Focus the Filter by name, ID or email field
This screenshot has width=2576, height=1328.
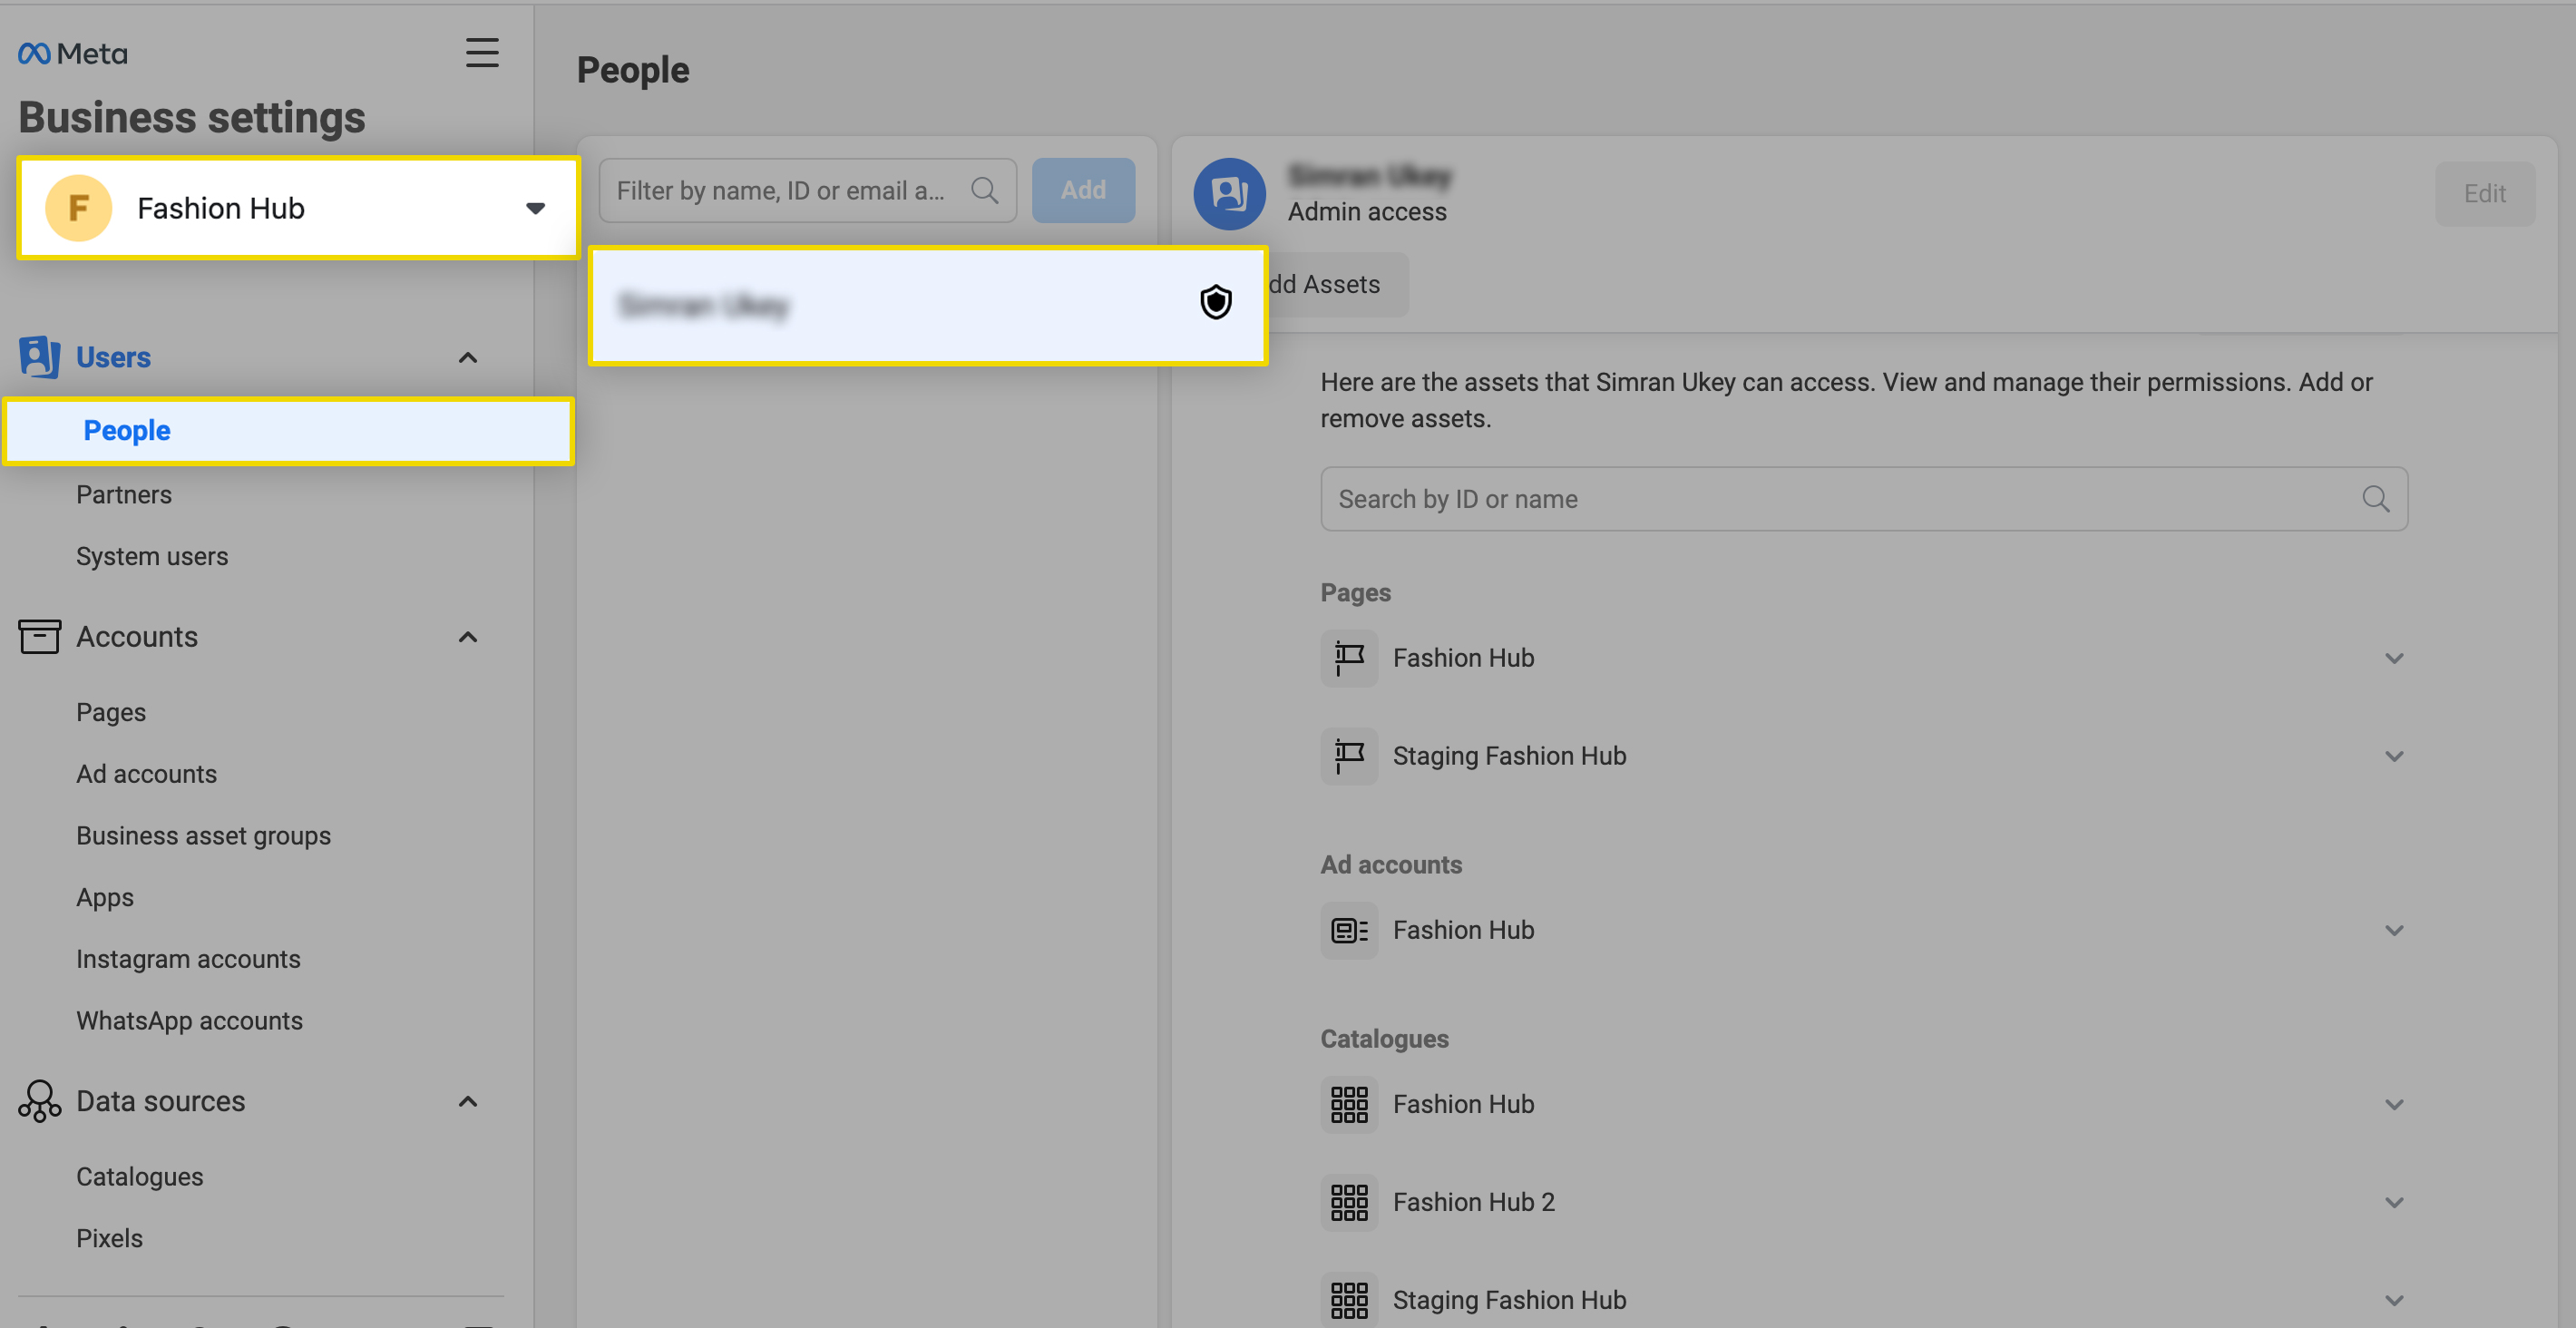pos(807,190)
